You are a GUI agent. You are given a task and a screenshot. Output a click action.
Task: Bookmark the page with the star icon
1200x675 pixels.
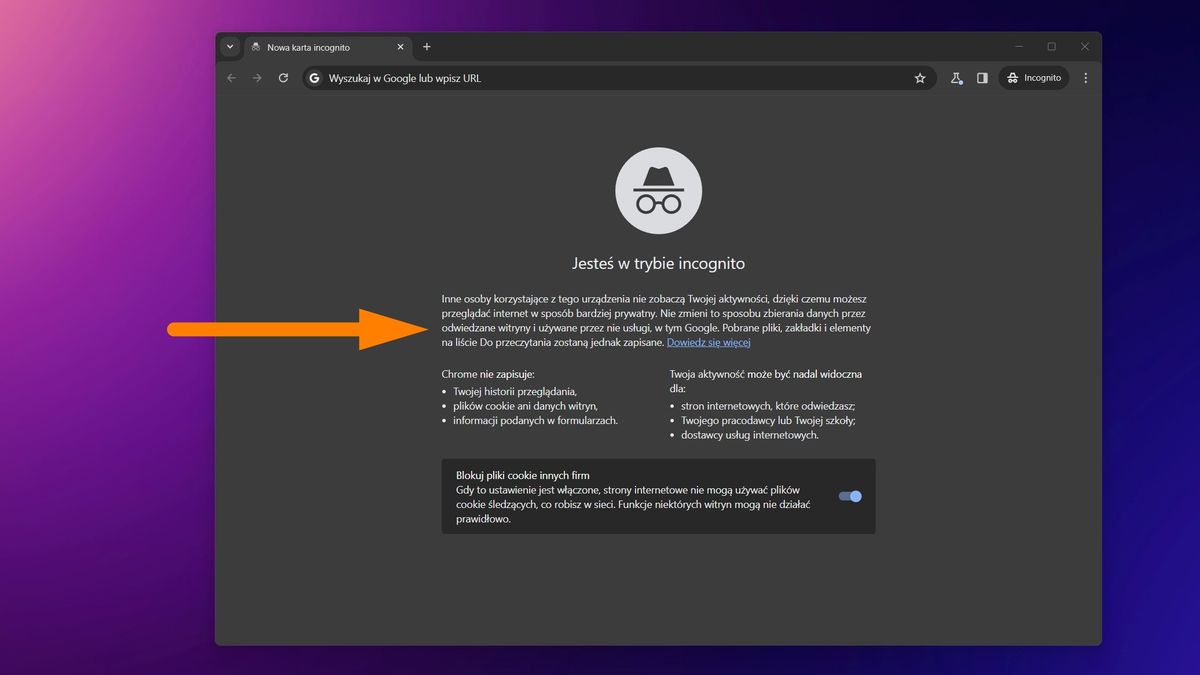click(x=919, y=77)
